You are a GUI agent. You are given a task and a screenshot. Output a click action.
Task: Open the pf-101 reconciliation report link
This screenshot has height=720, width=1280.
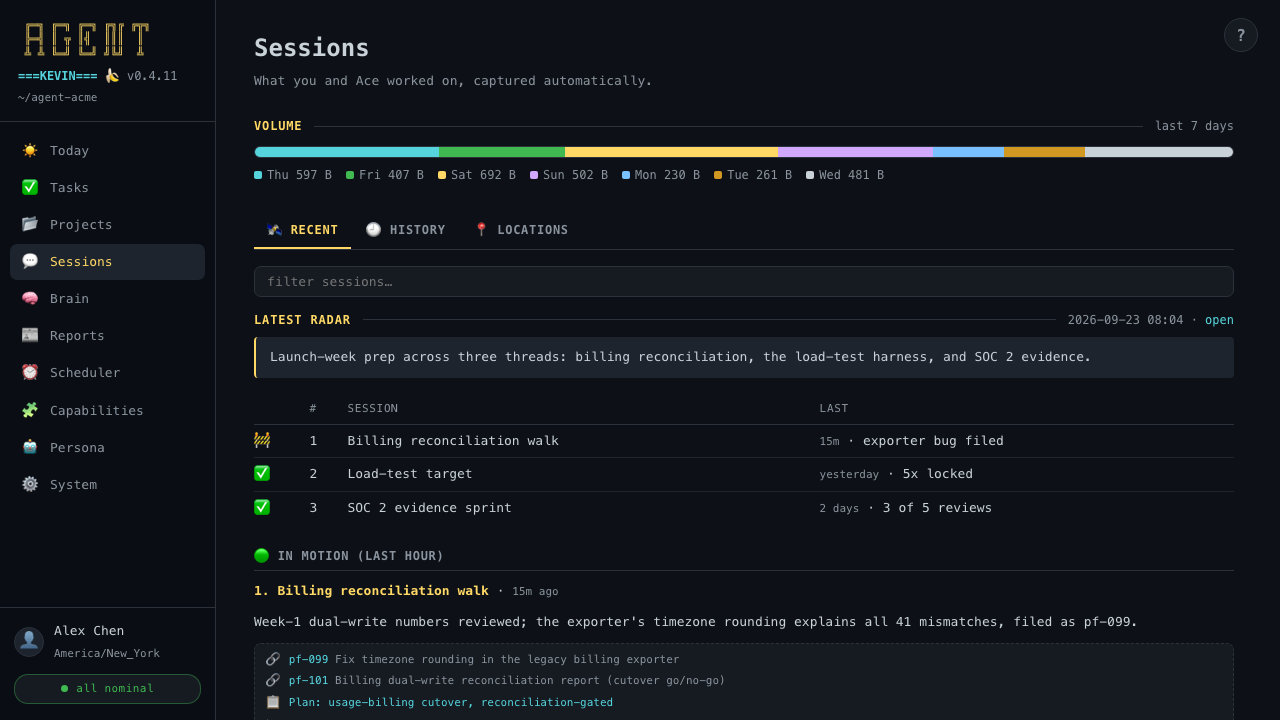308,680
